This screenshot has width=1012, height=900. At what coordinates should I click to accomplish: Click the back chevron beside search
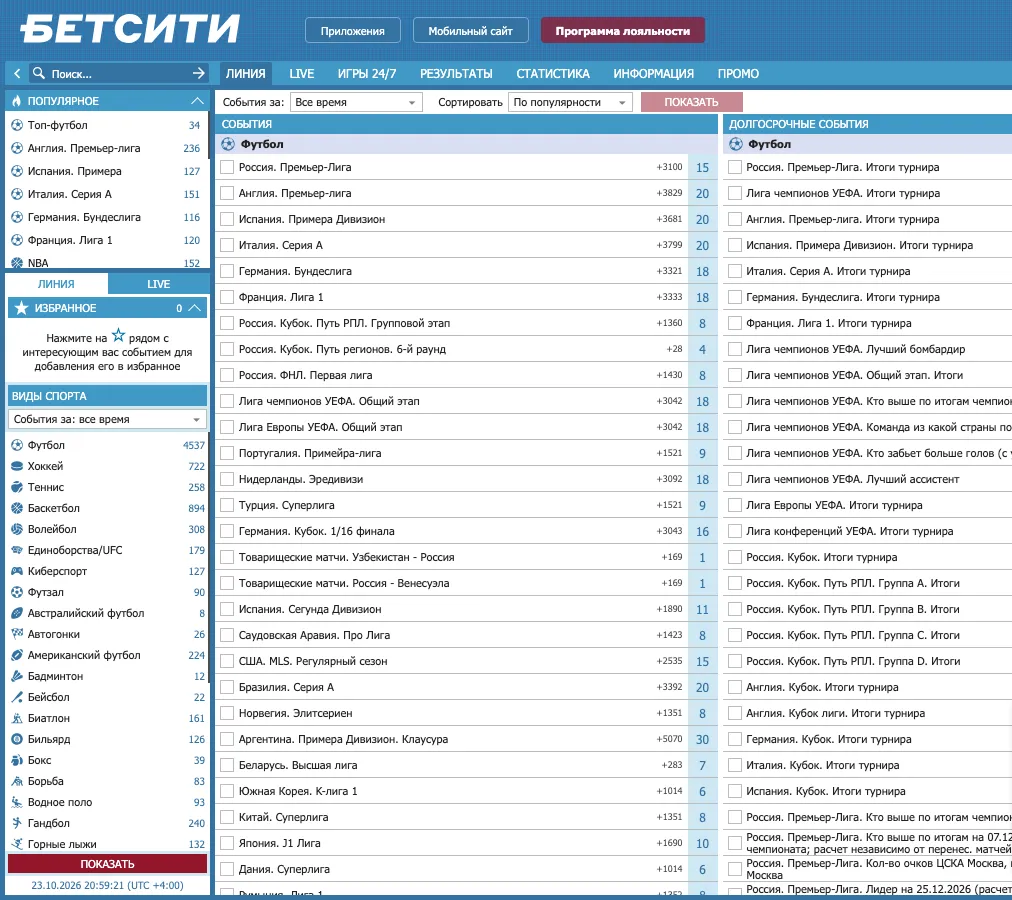pos(17,74)
